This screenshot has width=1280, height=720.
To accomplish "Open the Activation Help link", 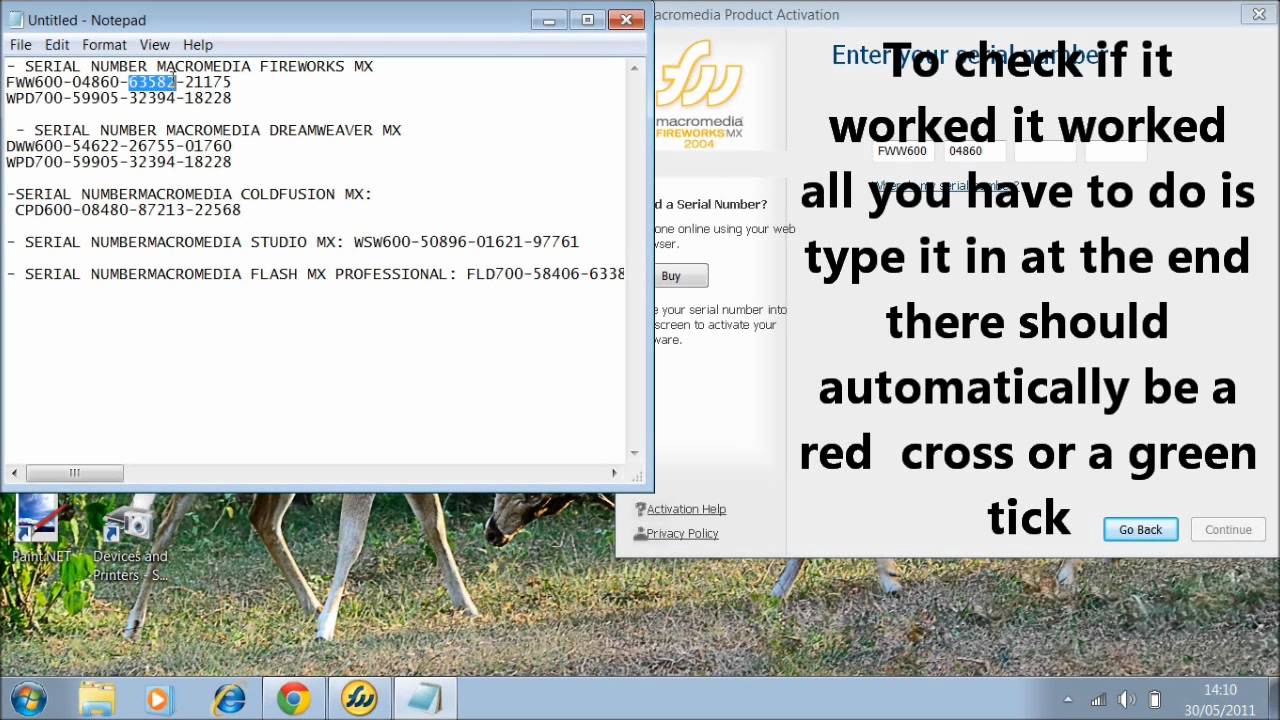I will [686, 509].
